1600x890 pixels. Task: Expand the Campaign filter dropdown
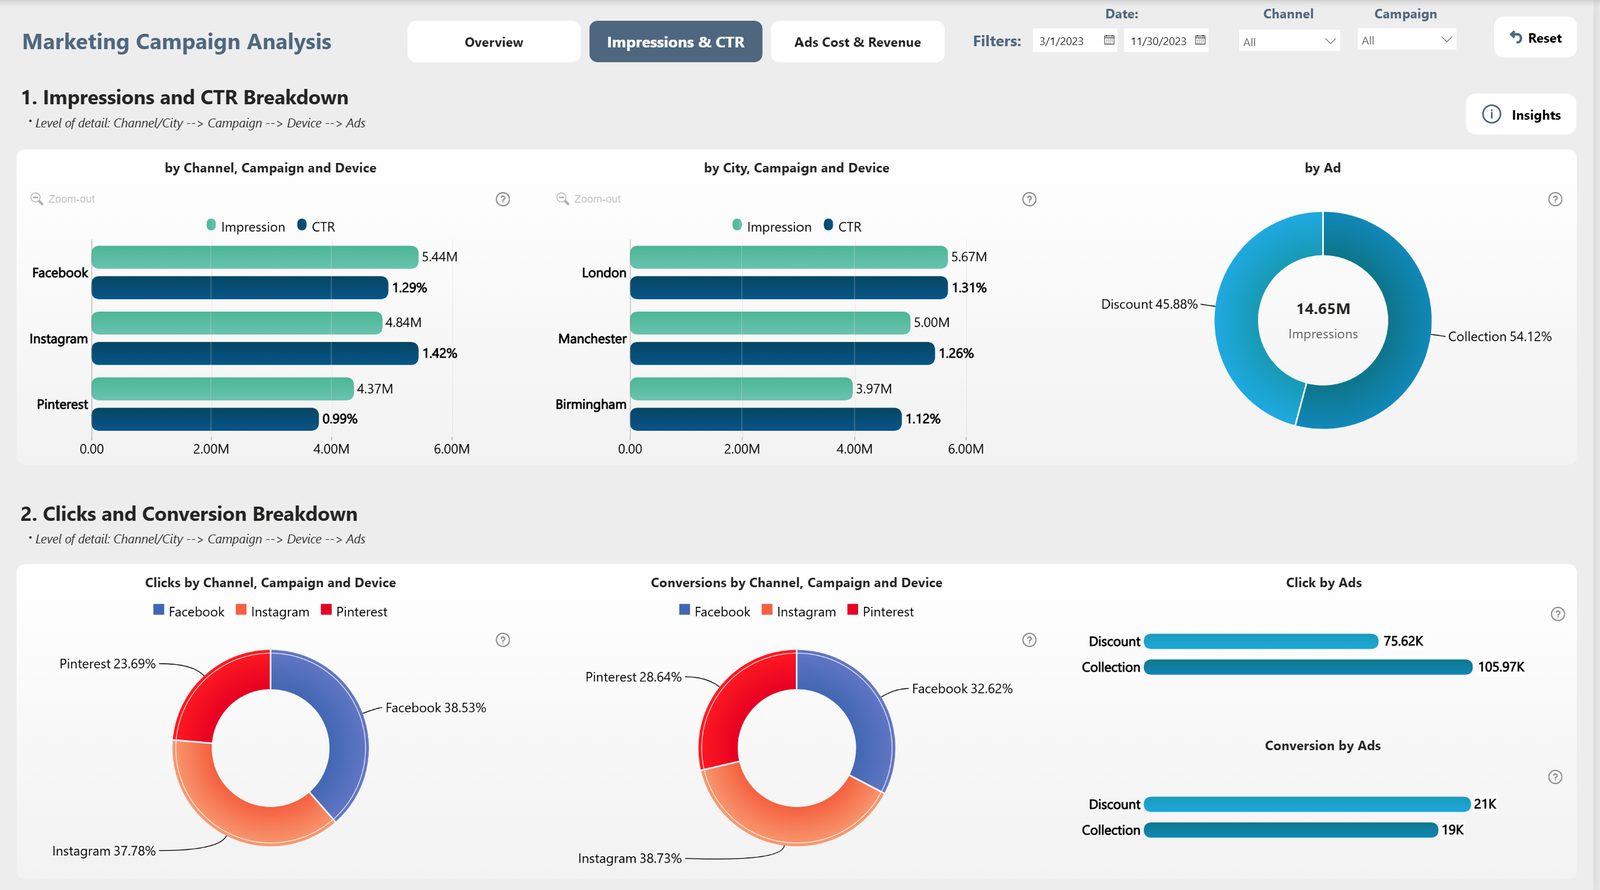click(1406, 40)
